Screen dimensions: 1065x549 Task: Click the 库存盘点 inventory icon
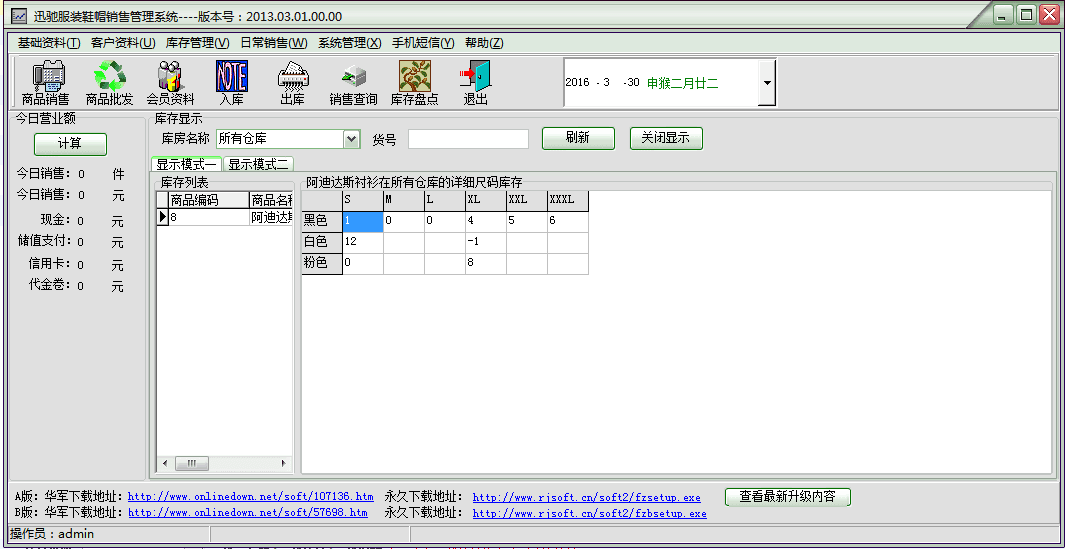coord(414,82)
